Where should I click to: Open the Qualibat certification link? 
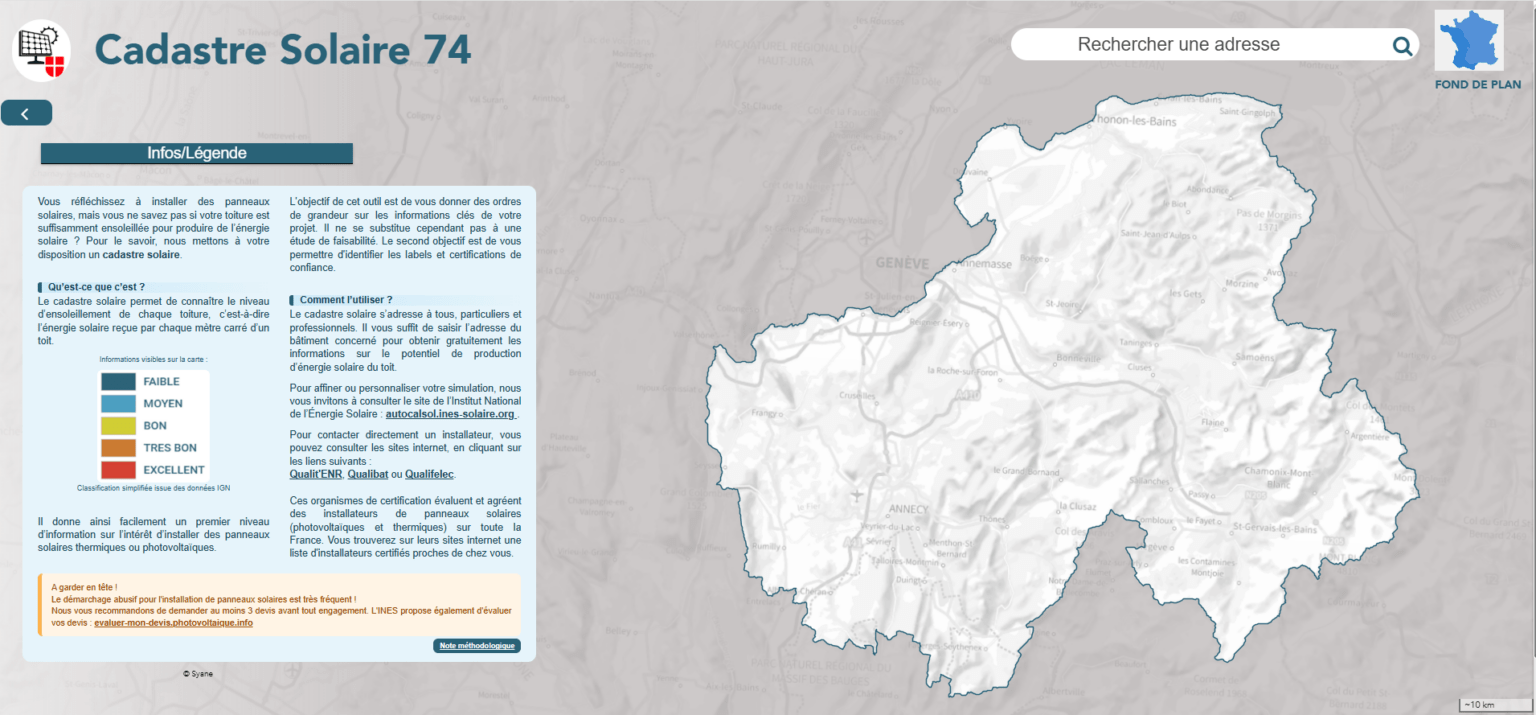pyautogui.click(x=367, y=474)
